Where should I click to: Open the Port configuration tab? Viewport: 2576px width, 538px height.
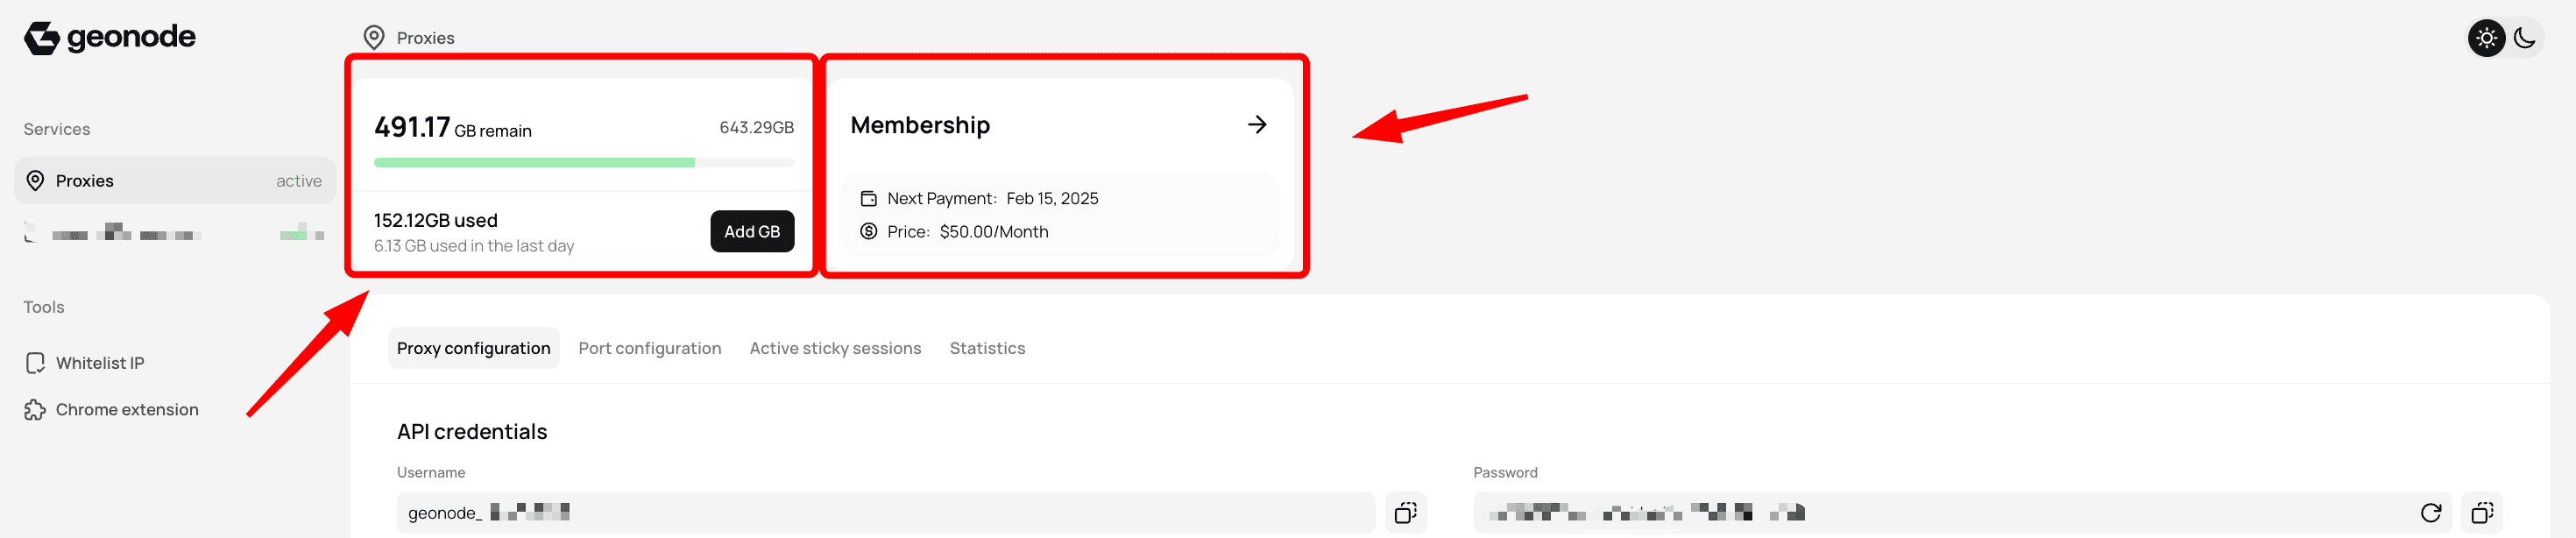(x=650, y=348)
